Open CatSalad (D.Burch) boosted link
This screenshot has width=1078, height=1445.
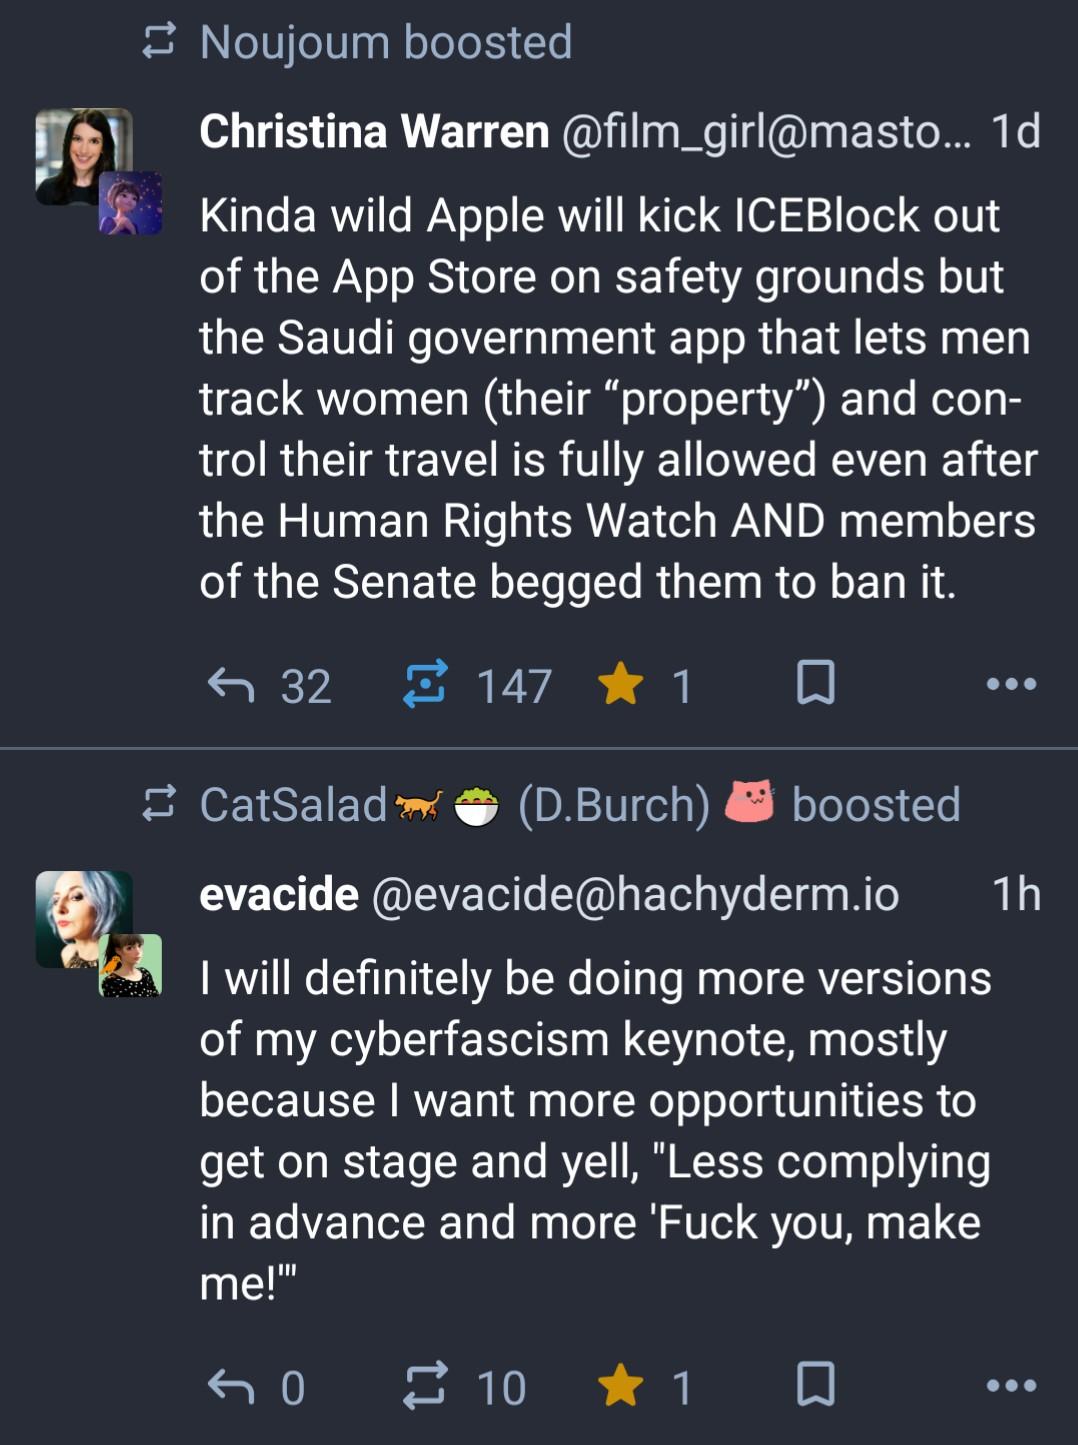click(580, 805)
